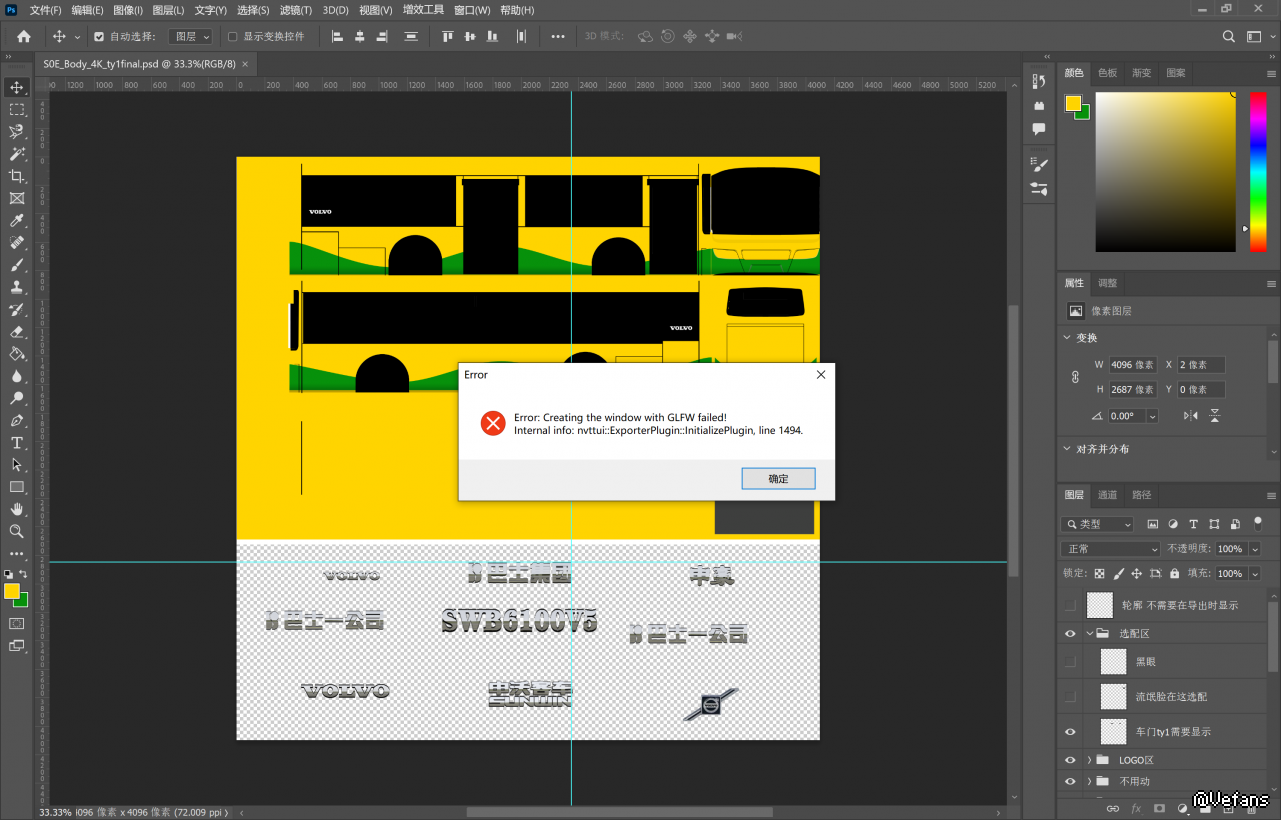Uncheck the 自动选择 checkbox
Screen dimensions: 1281x820
[x=99, y=37]
